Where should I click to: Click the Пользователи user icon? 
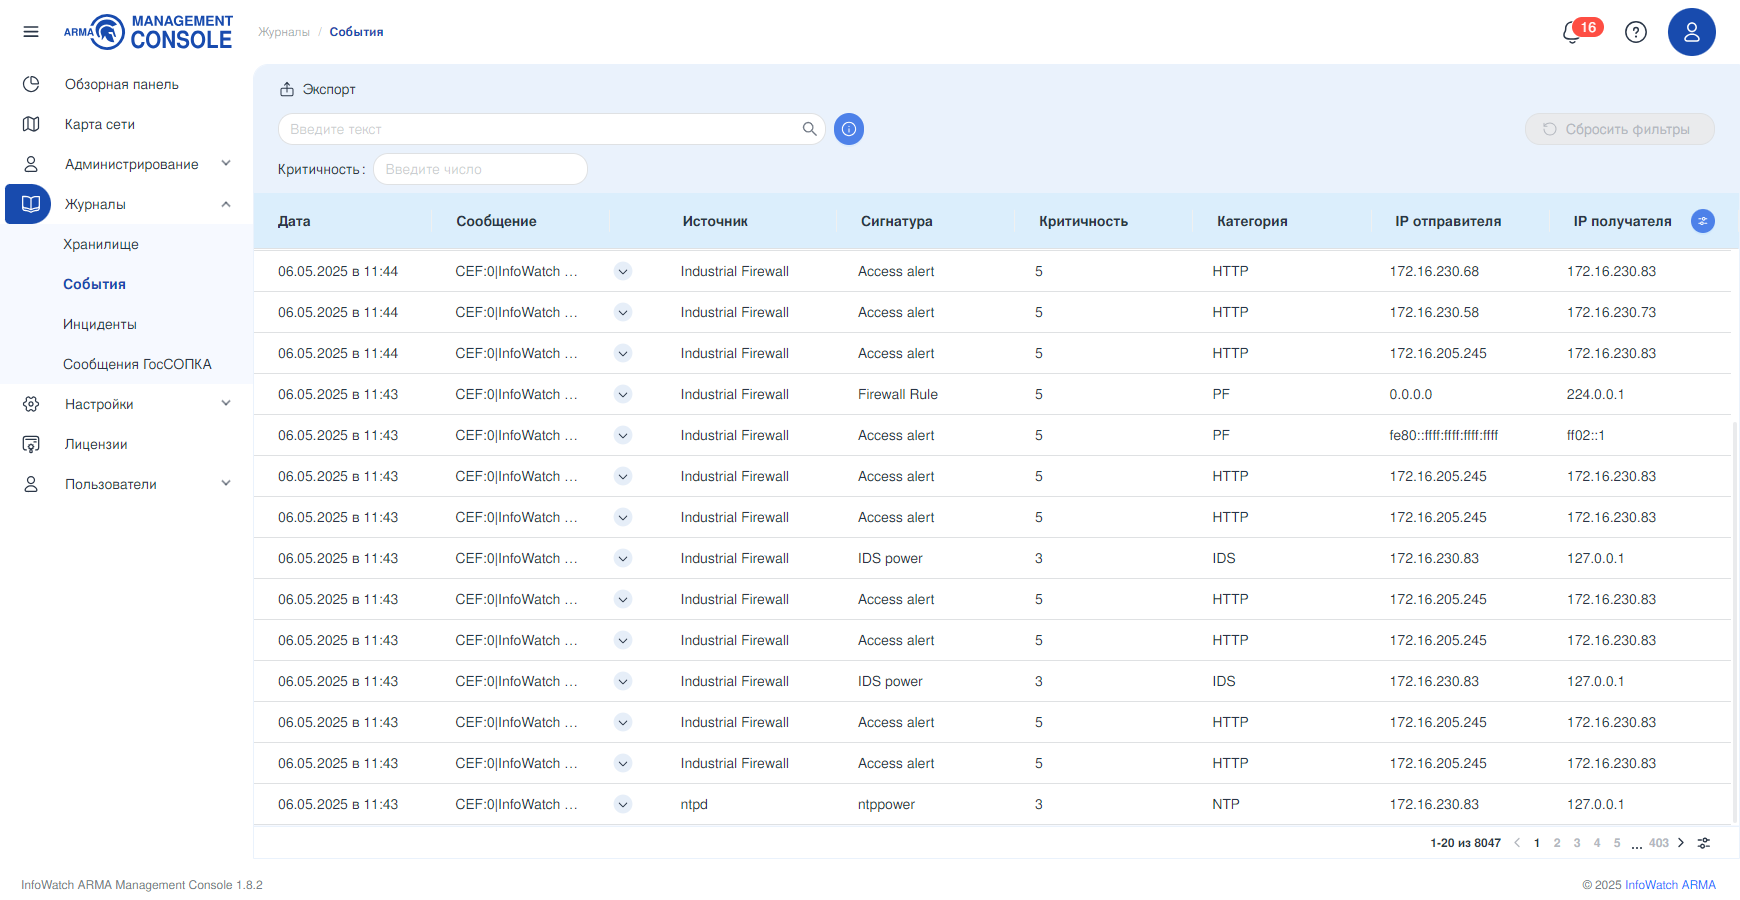pos(31,484)
